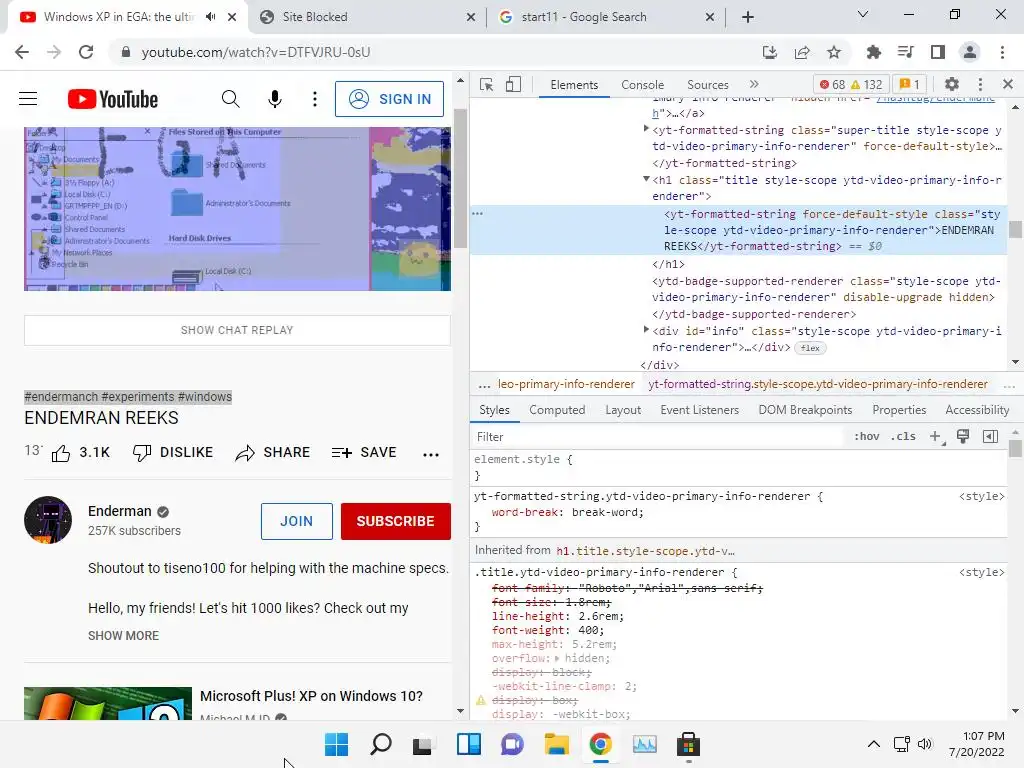
Task: Open File Explorer from taskbar
Action: pos(556,744)
